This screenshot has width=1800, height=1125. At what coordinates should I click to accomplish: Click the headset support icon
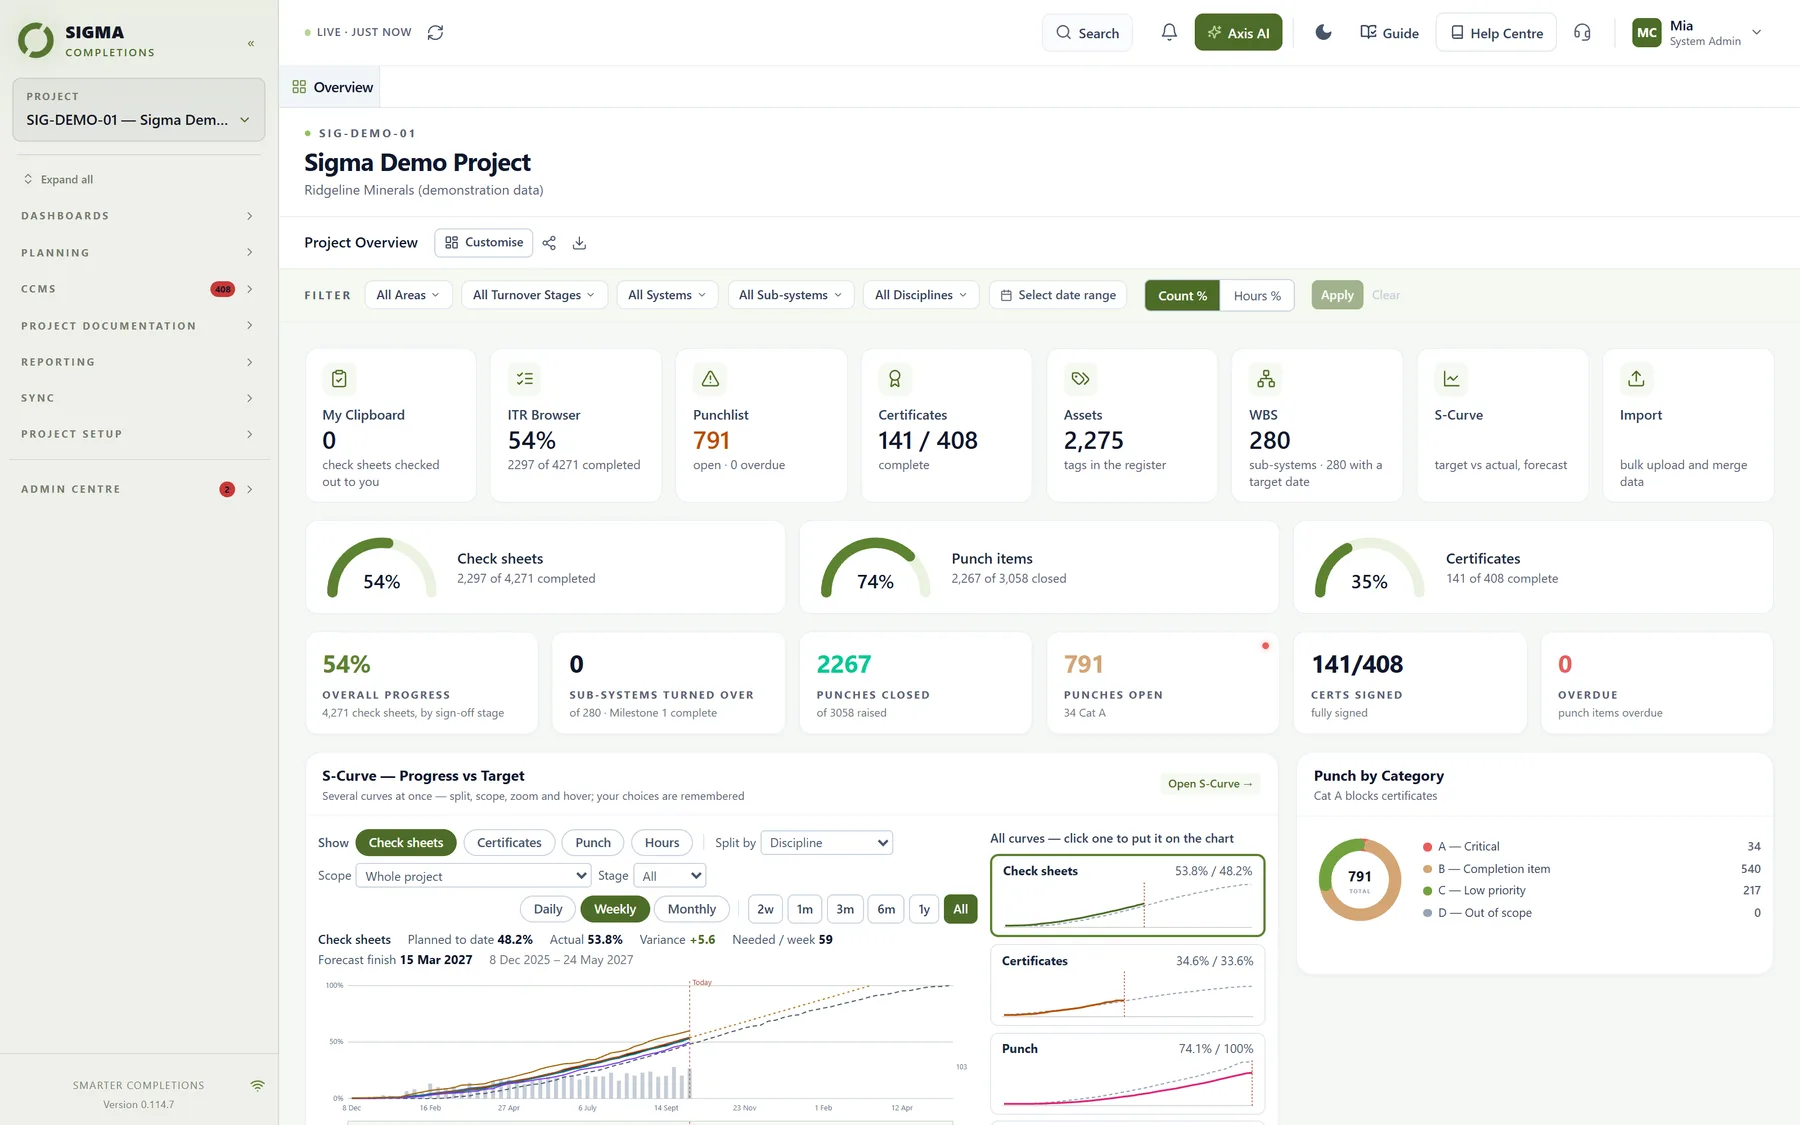tap(1582, 33)
